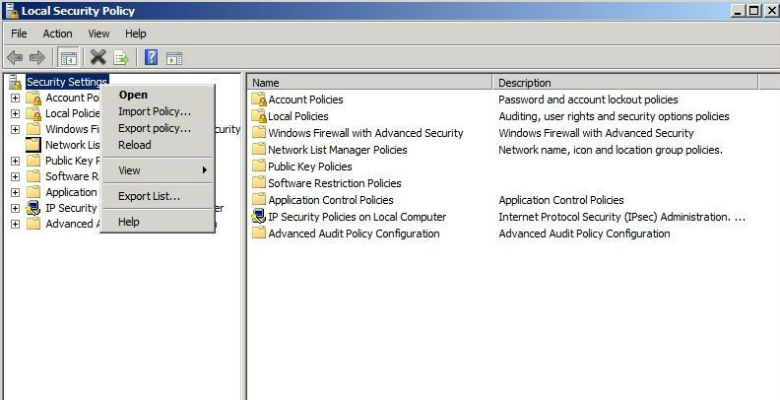Open the File menu

point(19,33)
